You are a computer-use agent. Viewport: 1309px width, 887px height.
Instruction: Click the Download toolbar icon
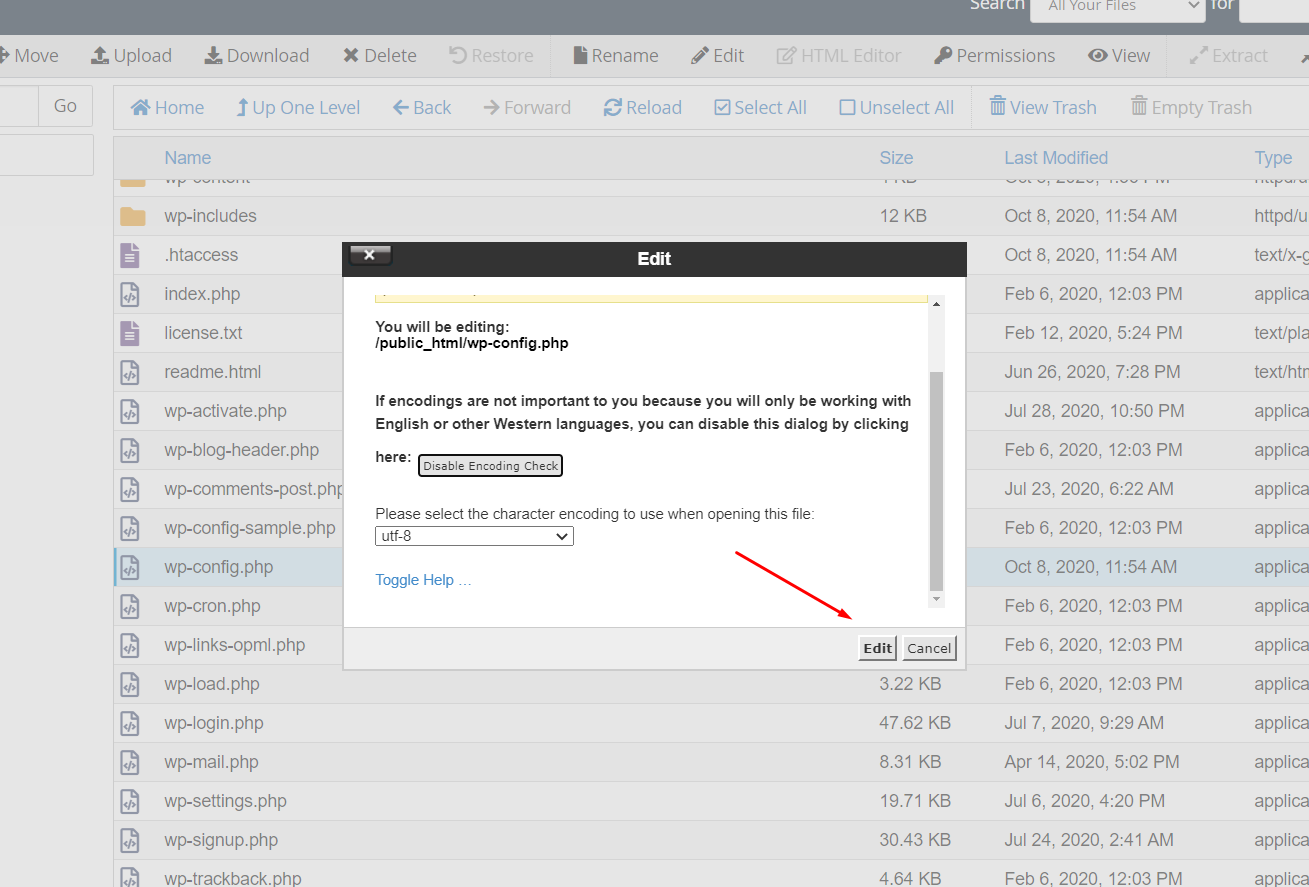(213, 56)
